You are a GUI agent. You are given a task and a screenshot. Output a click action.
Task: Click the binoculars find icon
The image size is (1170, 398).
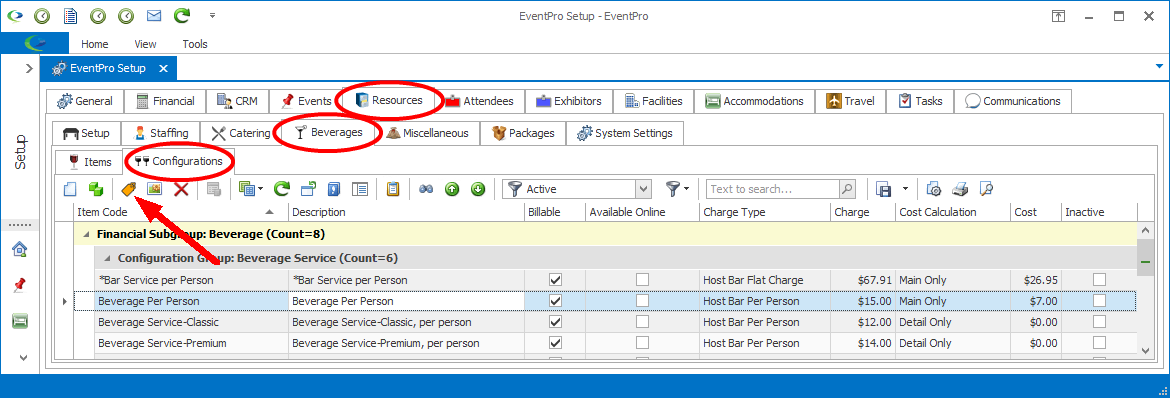(426, 190)
